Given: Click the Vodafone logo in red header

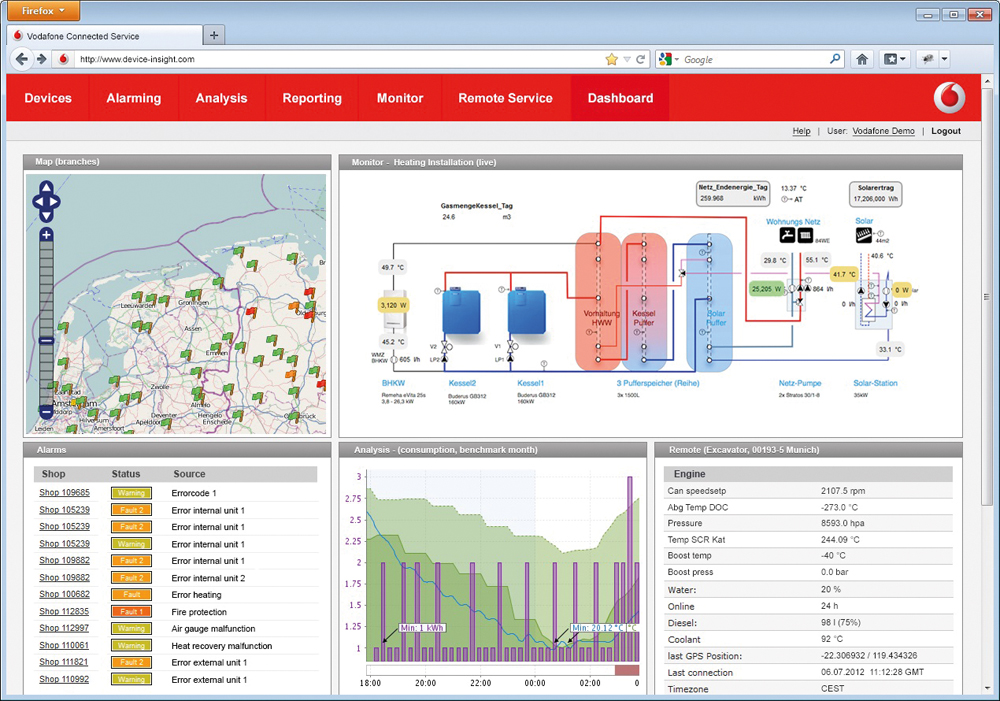Looking at the screenshot, I should click(x=949, y=98).
